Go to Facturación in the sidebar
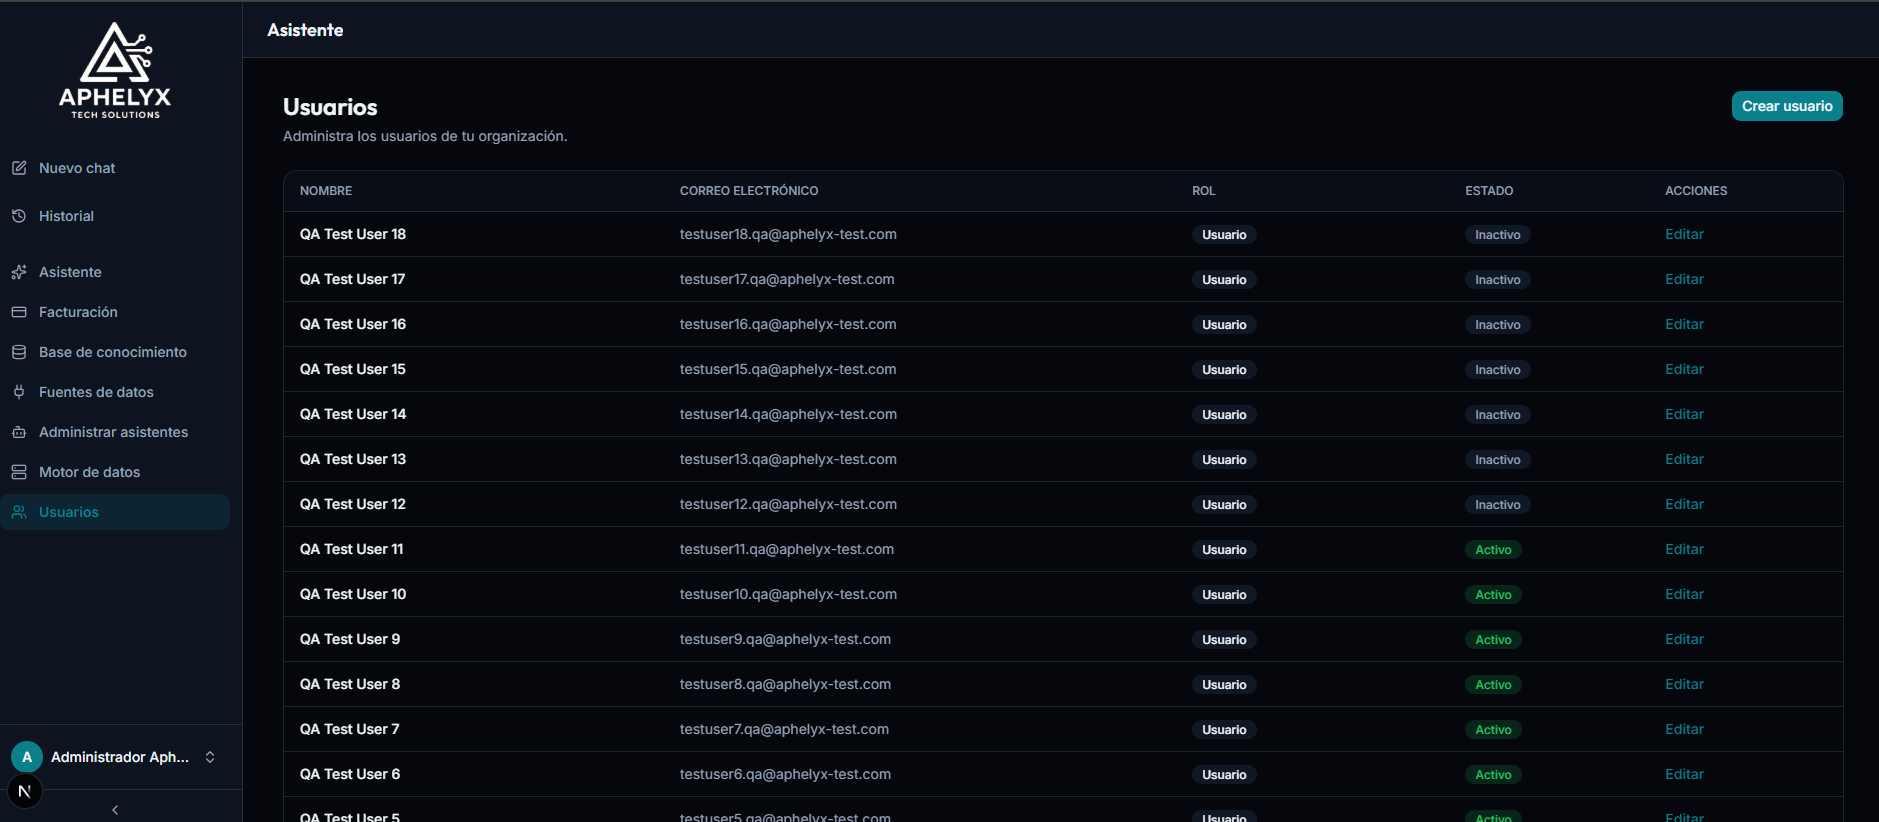Screen dimensions: 1879x822 [x=115, y=312]
